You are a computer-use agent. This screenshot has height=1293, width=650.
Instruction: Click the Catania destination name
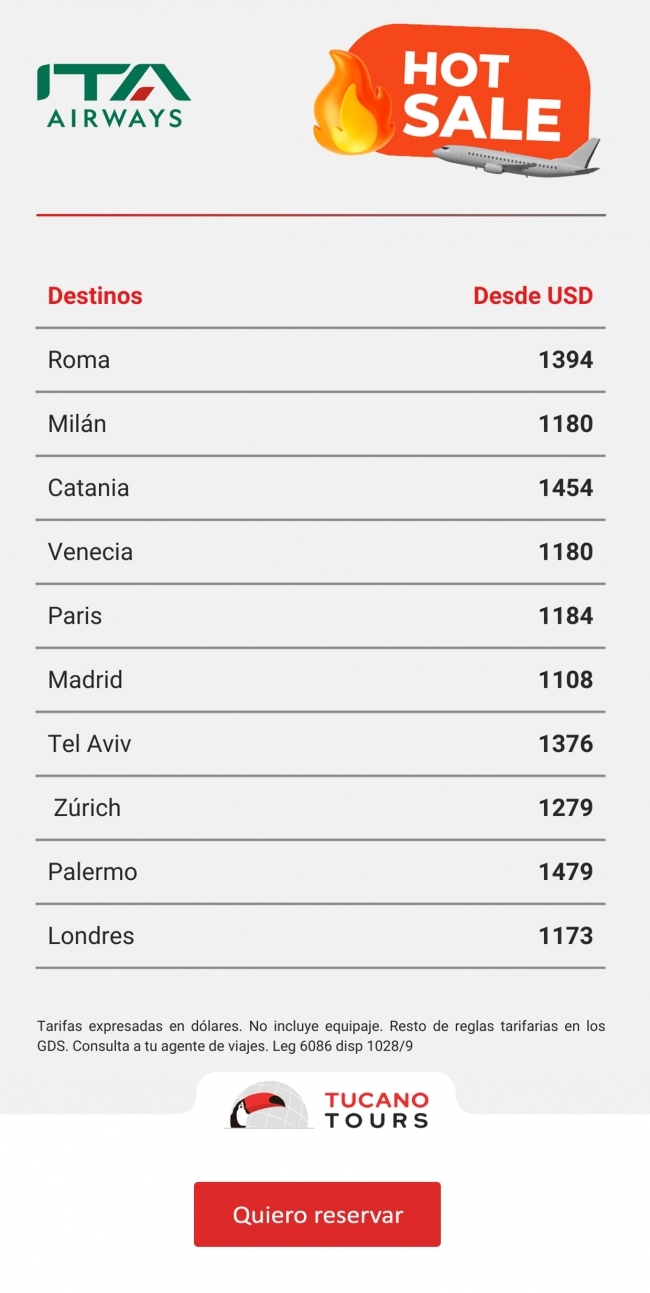tap(89, 488)
